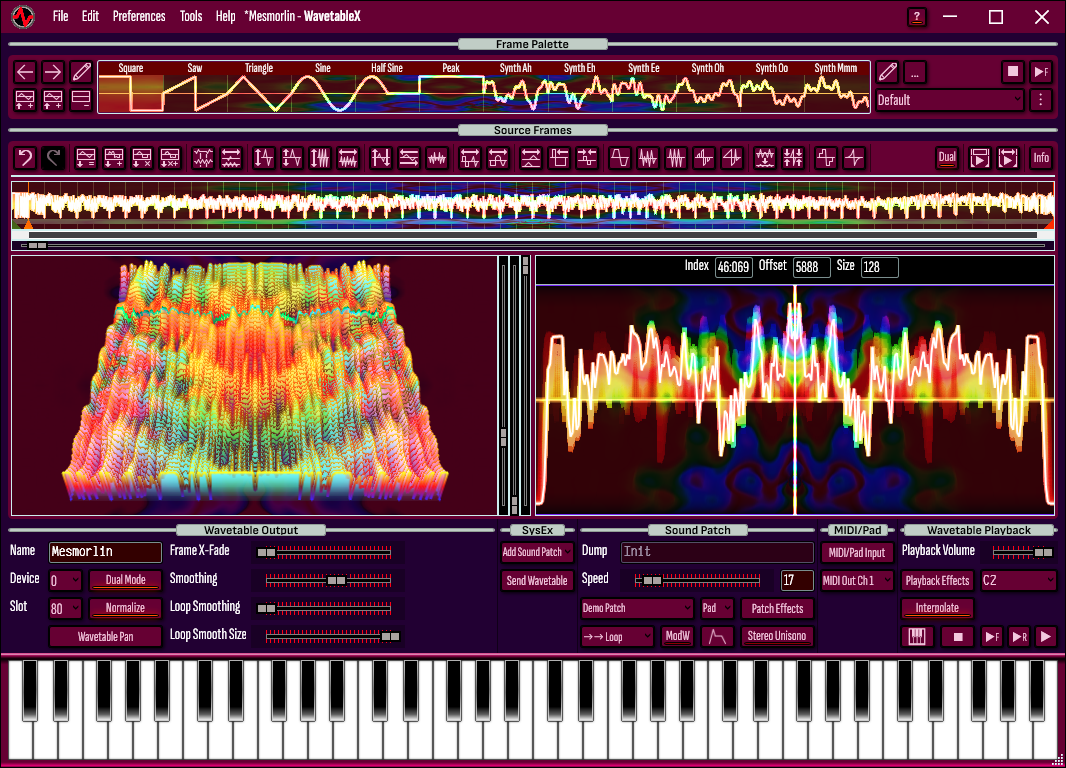Open the three-dot options menu beside Default
Screen dimensions: 1066x768
click(1040, 100)
